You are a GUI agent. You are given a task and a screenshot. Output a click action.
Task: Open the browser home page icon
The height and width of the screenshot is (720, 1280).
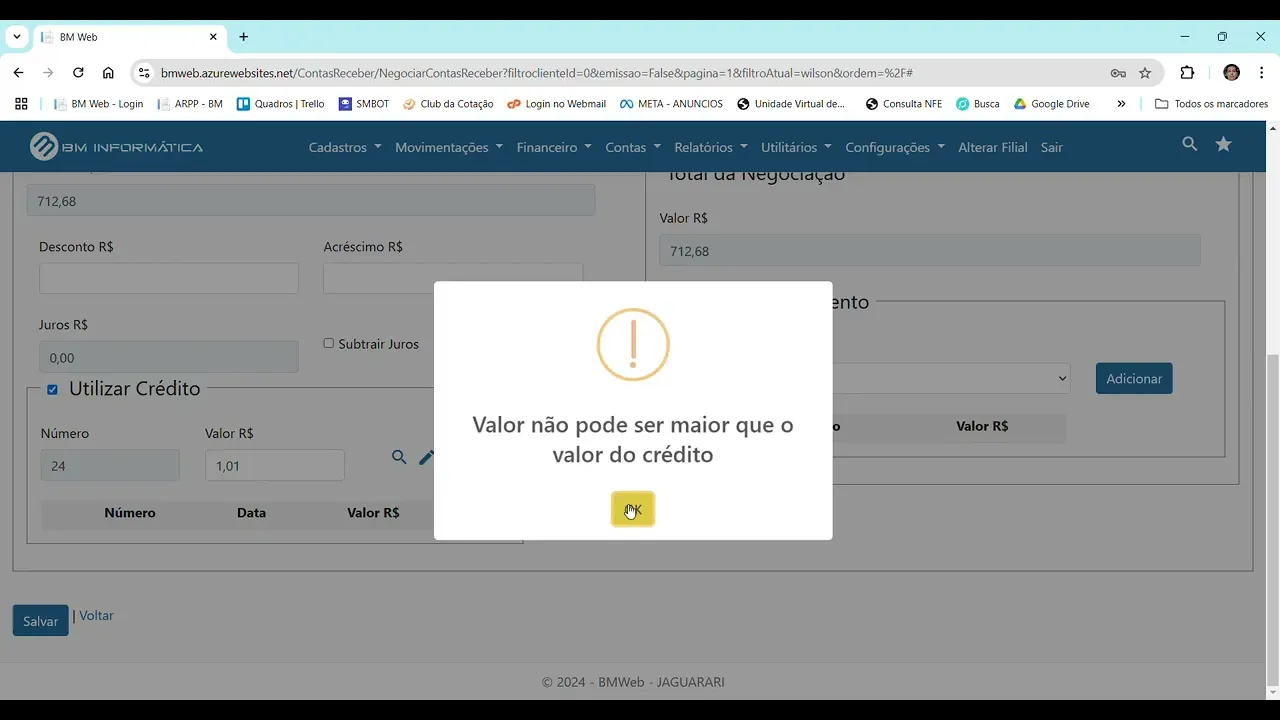coord(108,73)
